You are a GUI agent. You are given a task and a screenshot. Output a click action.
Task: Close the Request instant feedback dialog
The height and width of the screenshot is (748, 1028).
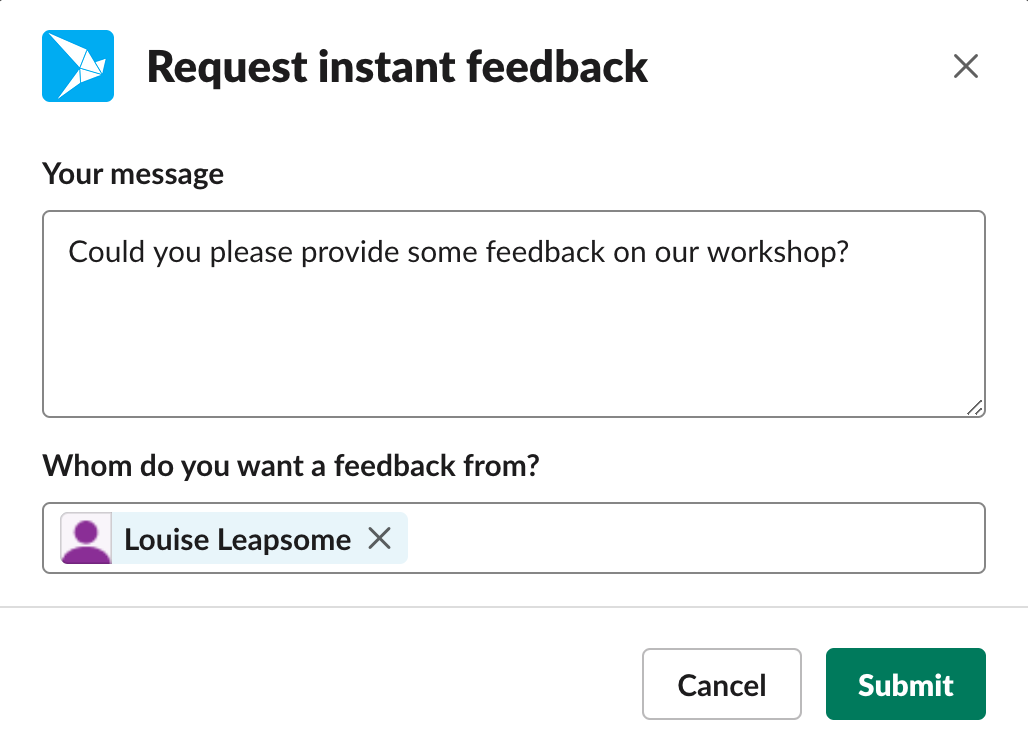click(x=966, y=66)
